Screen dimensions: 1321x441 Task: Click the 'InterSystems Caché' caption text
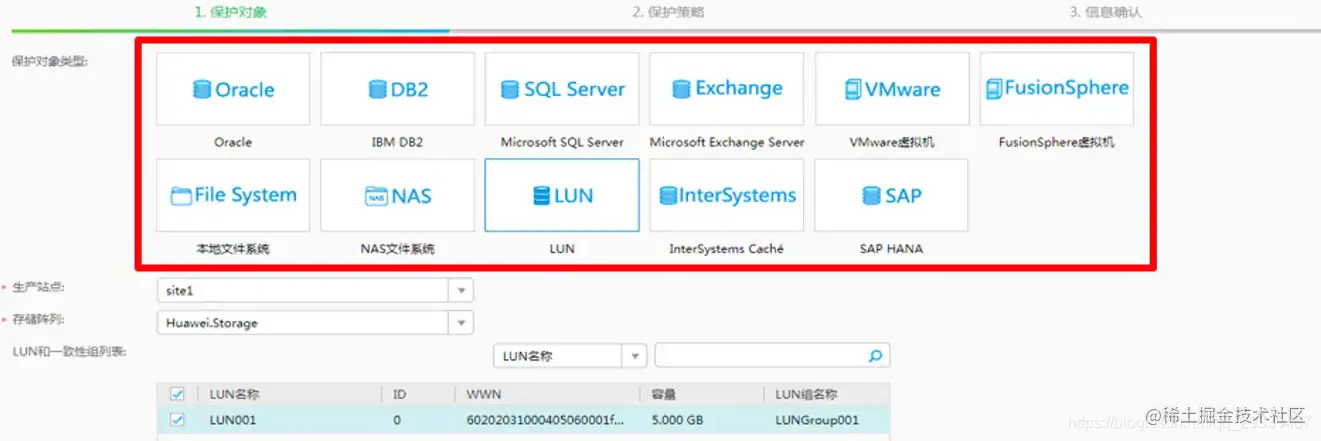click(x=727, y=248)
